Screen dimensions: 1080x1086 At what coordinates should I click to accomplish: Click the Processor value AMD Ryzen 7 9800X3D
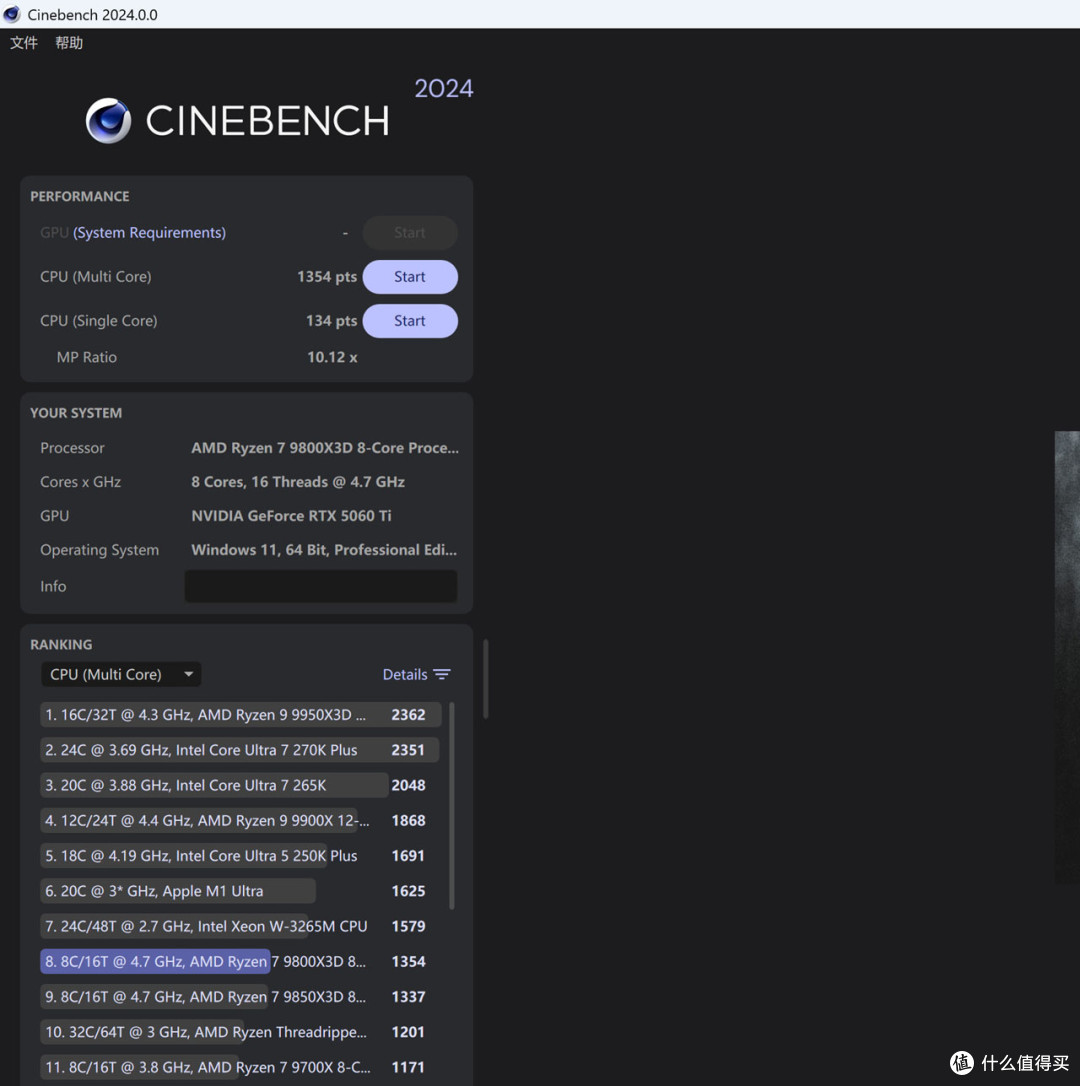tap(325, 448)
